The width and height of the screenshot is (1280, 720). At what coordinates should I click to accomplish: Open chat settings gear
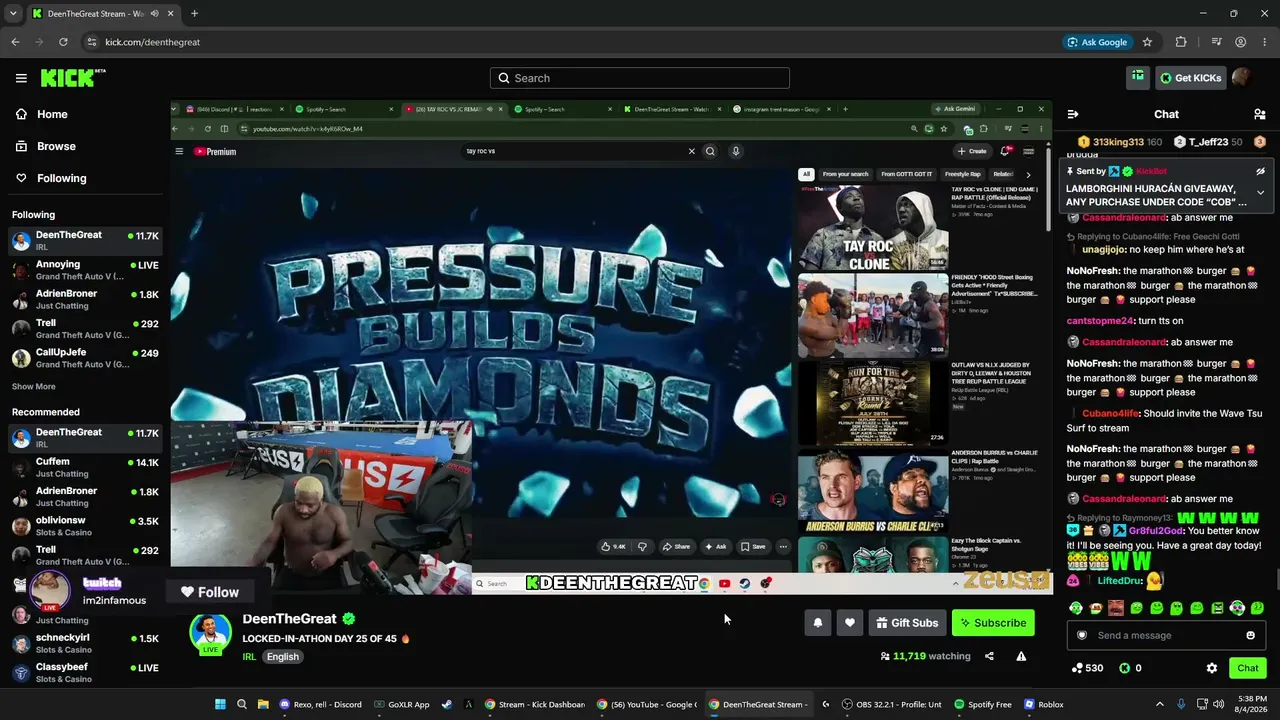click(x=1212, y=668)
